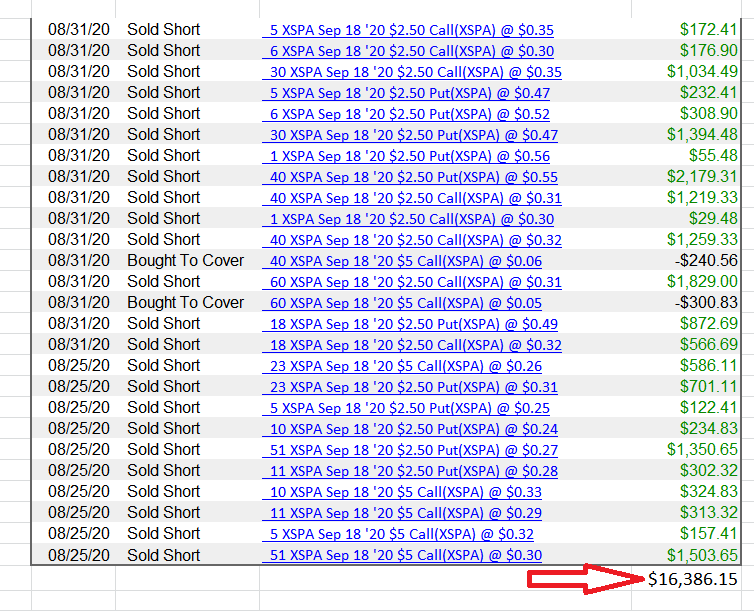
Task: Open link 6 XSPA $2.50 Call @ $0.30
Action: 408,51
